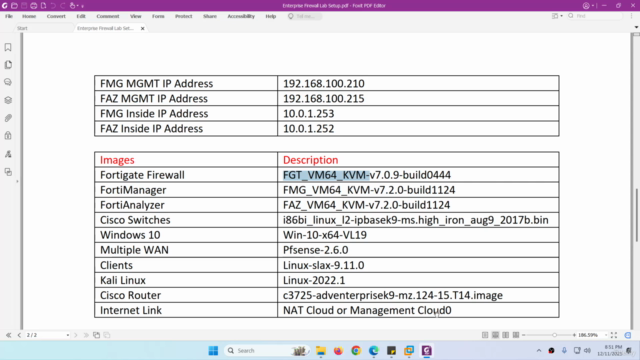
Task: Select continuous facing view mode
Action: (516, 335)
